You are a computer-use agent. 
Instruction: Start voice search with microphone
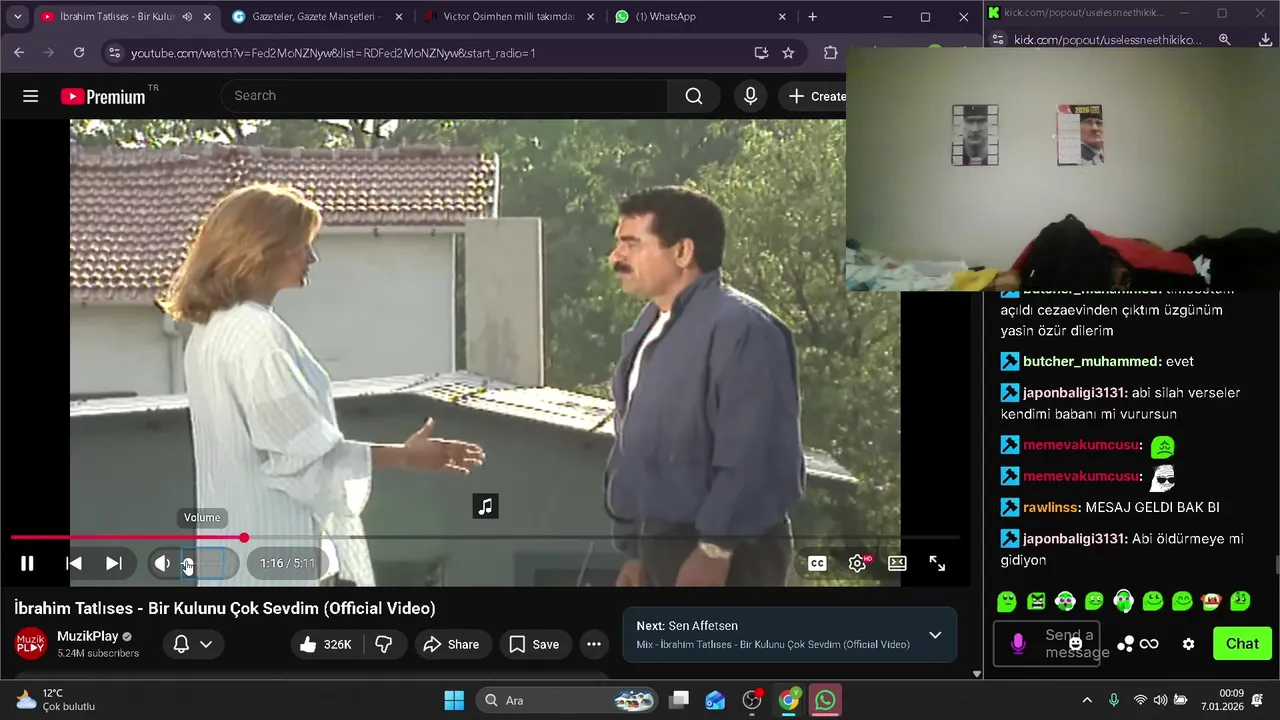[x=750, y=96]
